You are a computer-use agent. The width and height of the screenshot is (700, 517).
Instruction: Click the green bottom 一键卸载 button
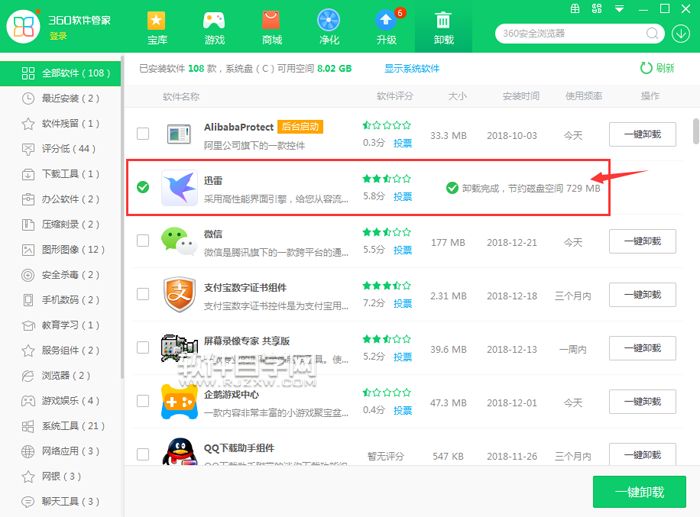click(639, 492)
